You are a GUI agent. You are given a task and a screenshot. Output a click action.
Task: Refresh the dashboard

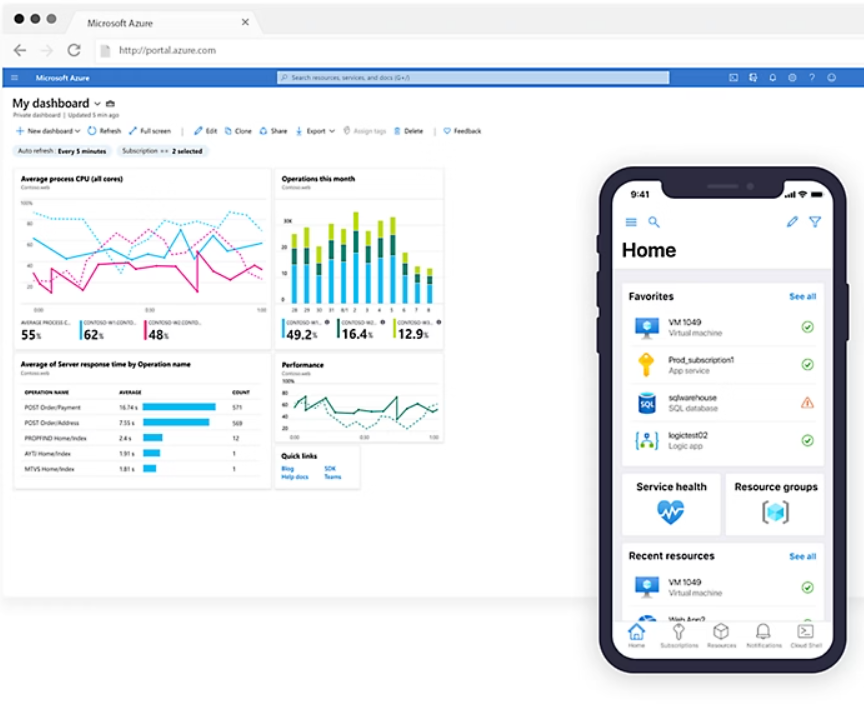pyautogui.click(x=104, y=131)
